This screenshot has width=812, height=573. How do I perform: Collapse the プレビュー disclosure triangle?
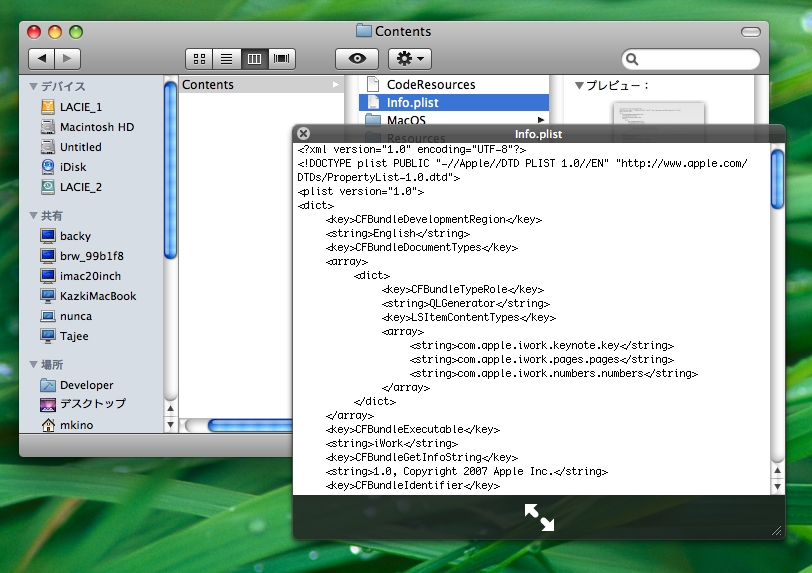coord(579,86)
